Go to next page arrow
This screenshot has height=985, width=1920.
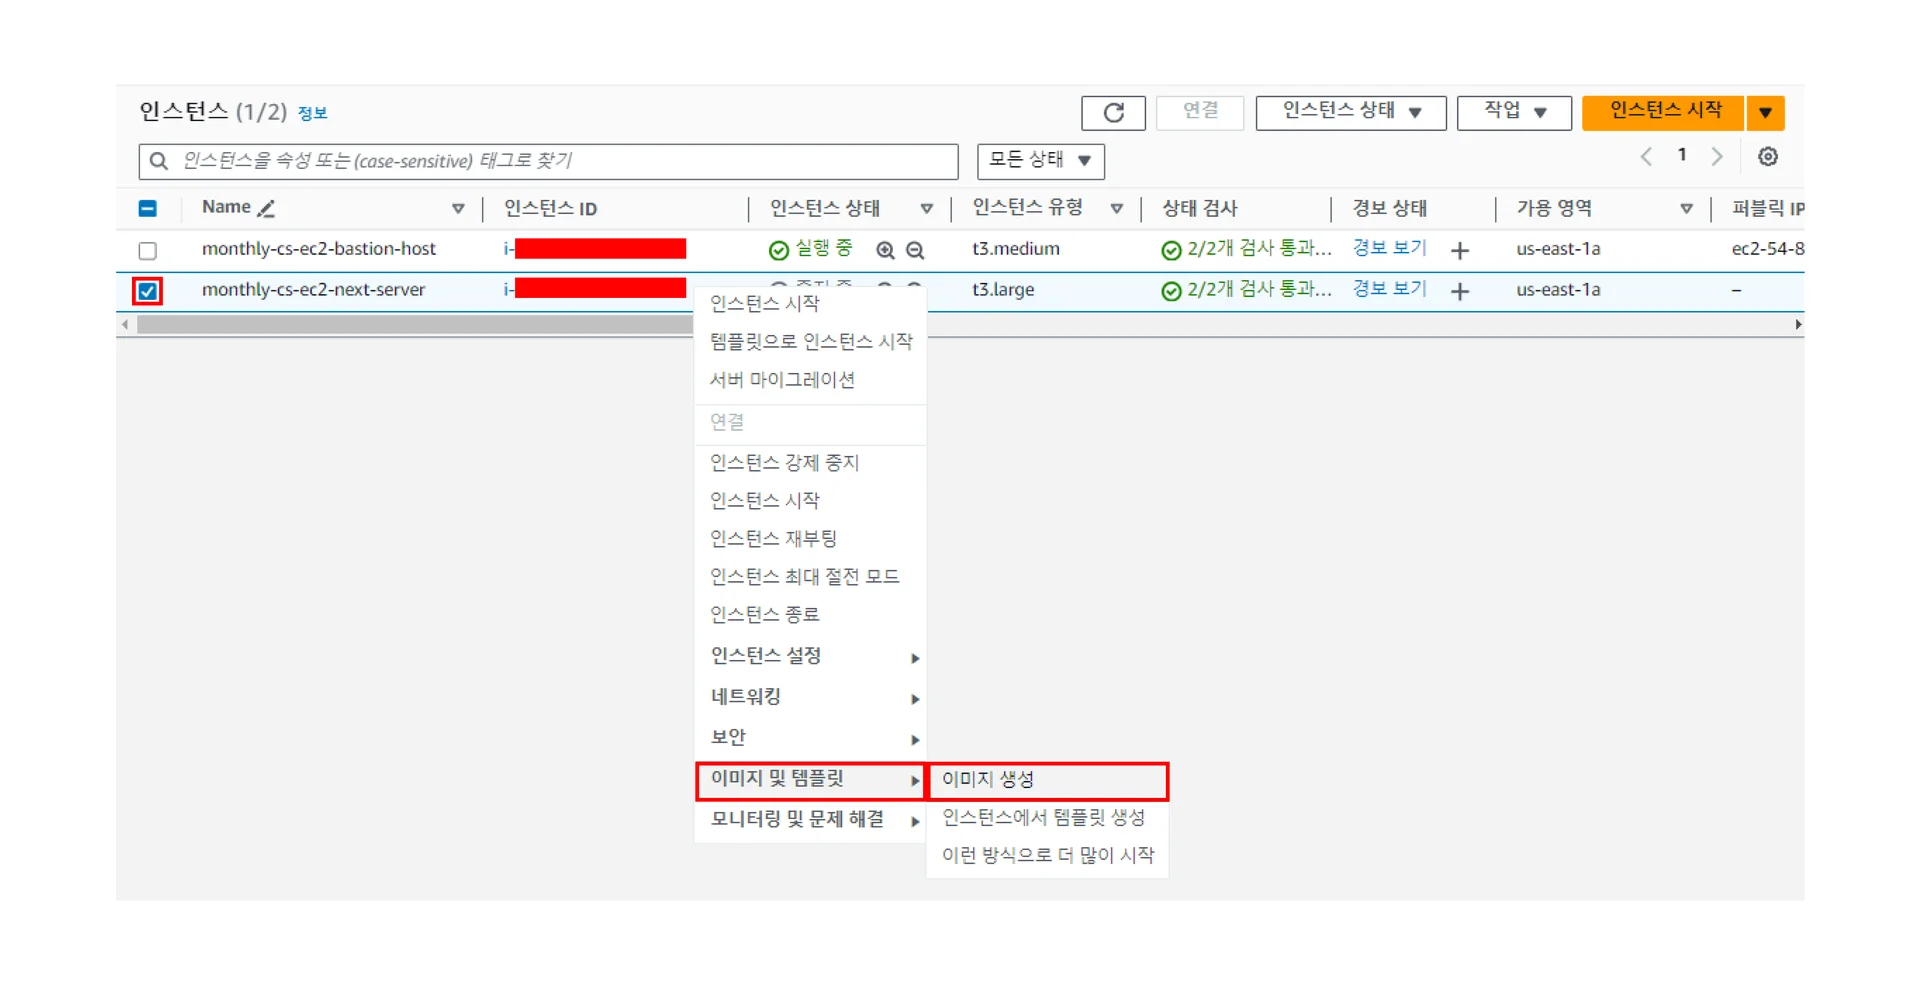click(1717, 157)
